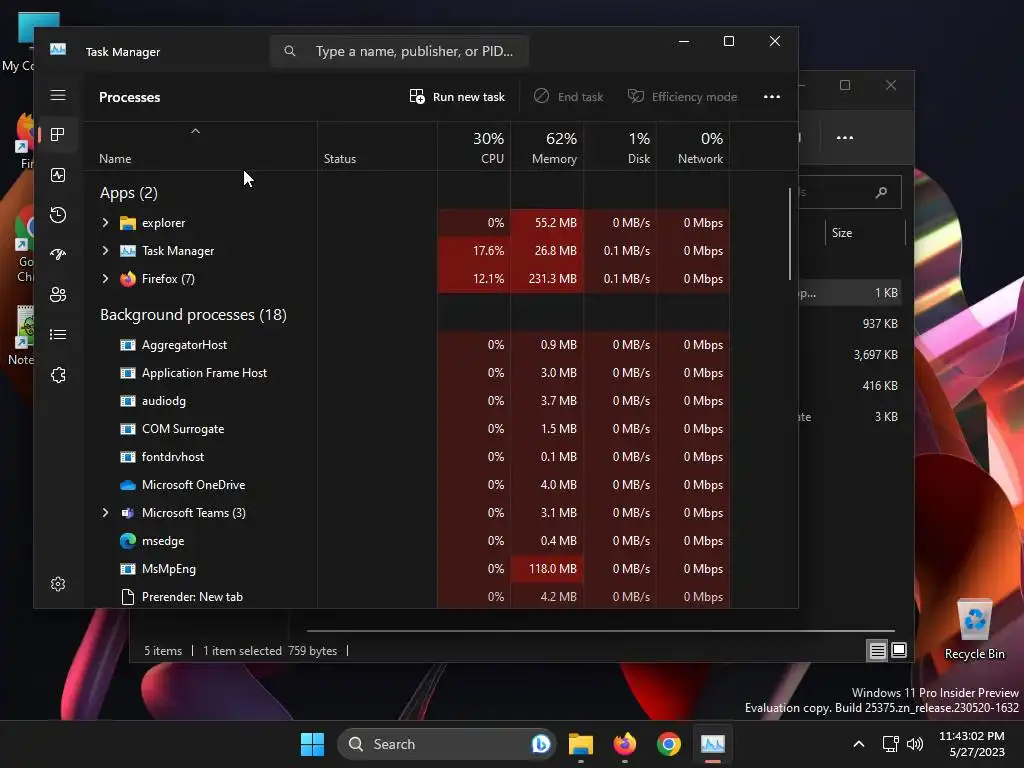1024x768 pixels.
Task: Open Task Manager settings gear icon
Action: pos(58,584)
